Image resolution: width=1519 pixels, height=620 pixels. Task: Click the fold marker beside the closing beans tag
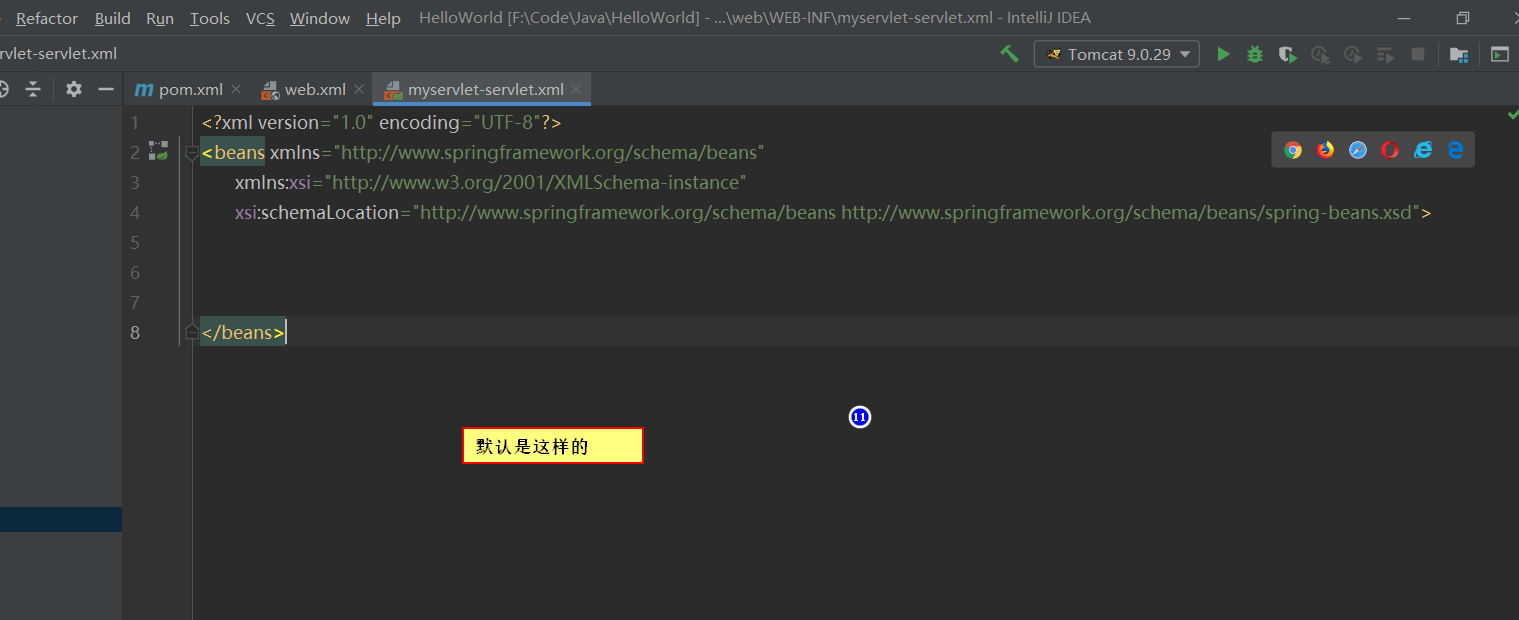tap(190, 332)
